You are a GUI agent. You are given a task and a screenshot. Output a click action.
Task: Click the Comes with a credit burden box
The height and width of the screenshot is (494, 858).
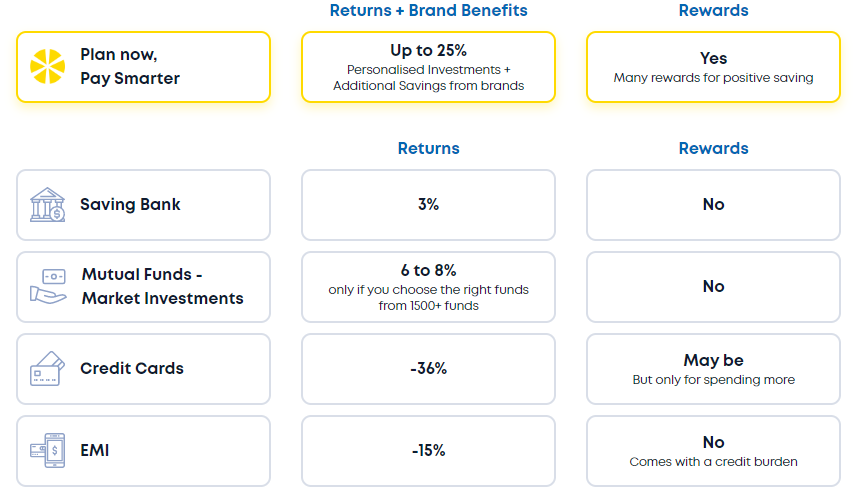(714, 451)
